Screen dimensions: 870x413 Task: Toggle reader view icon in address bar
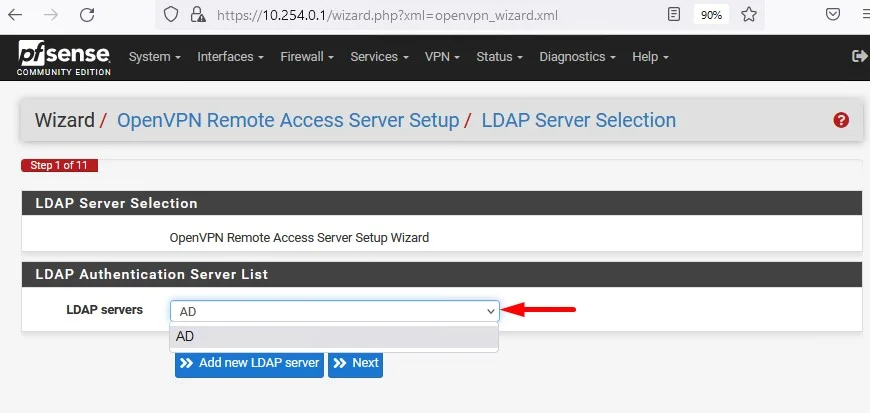click(674, 14)
